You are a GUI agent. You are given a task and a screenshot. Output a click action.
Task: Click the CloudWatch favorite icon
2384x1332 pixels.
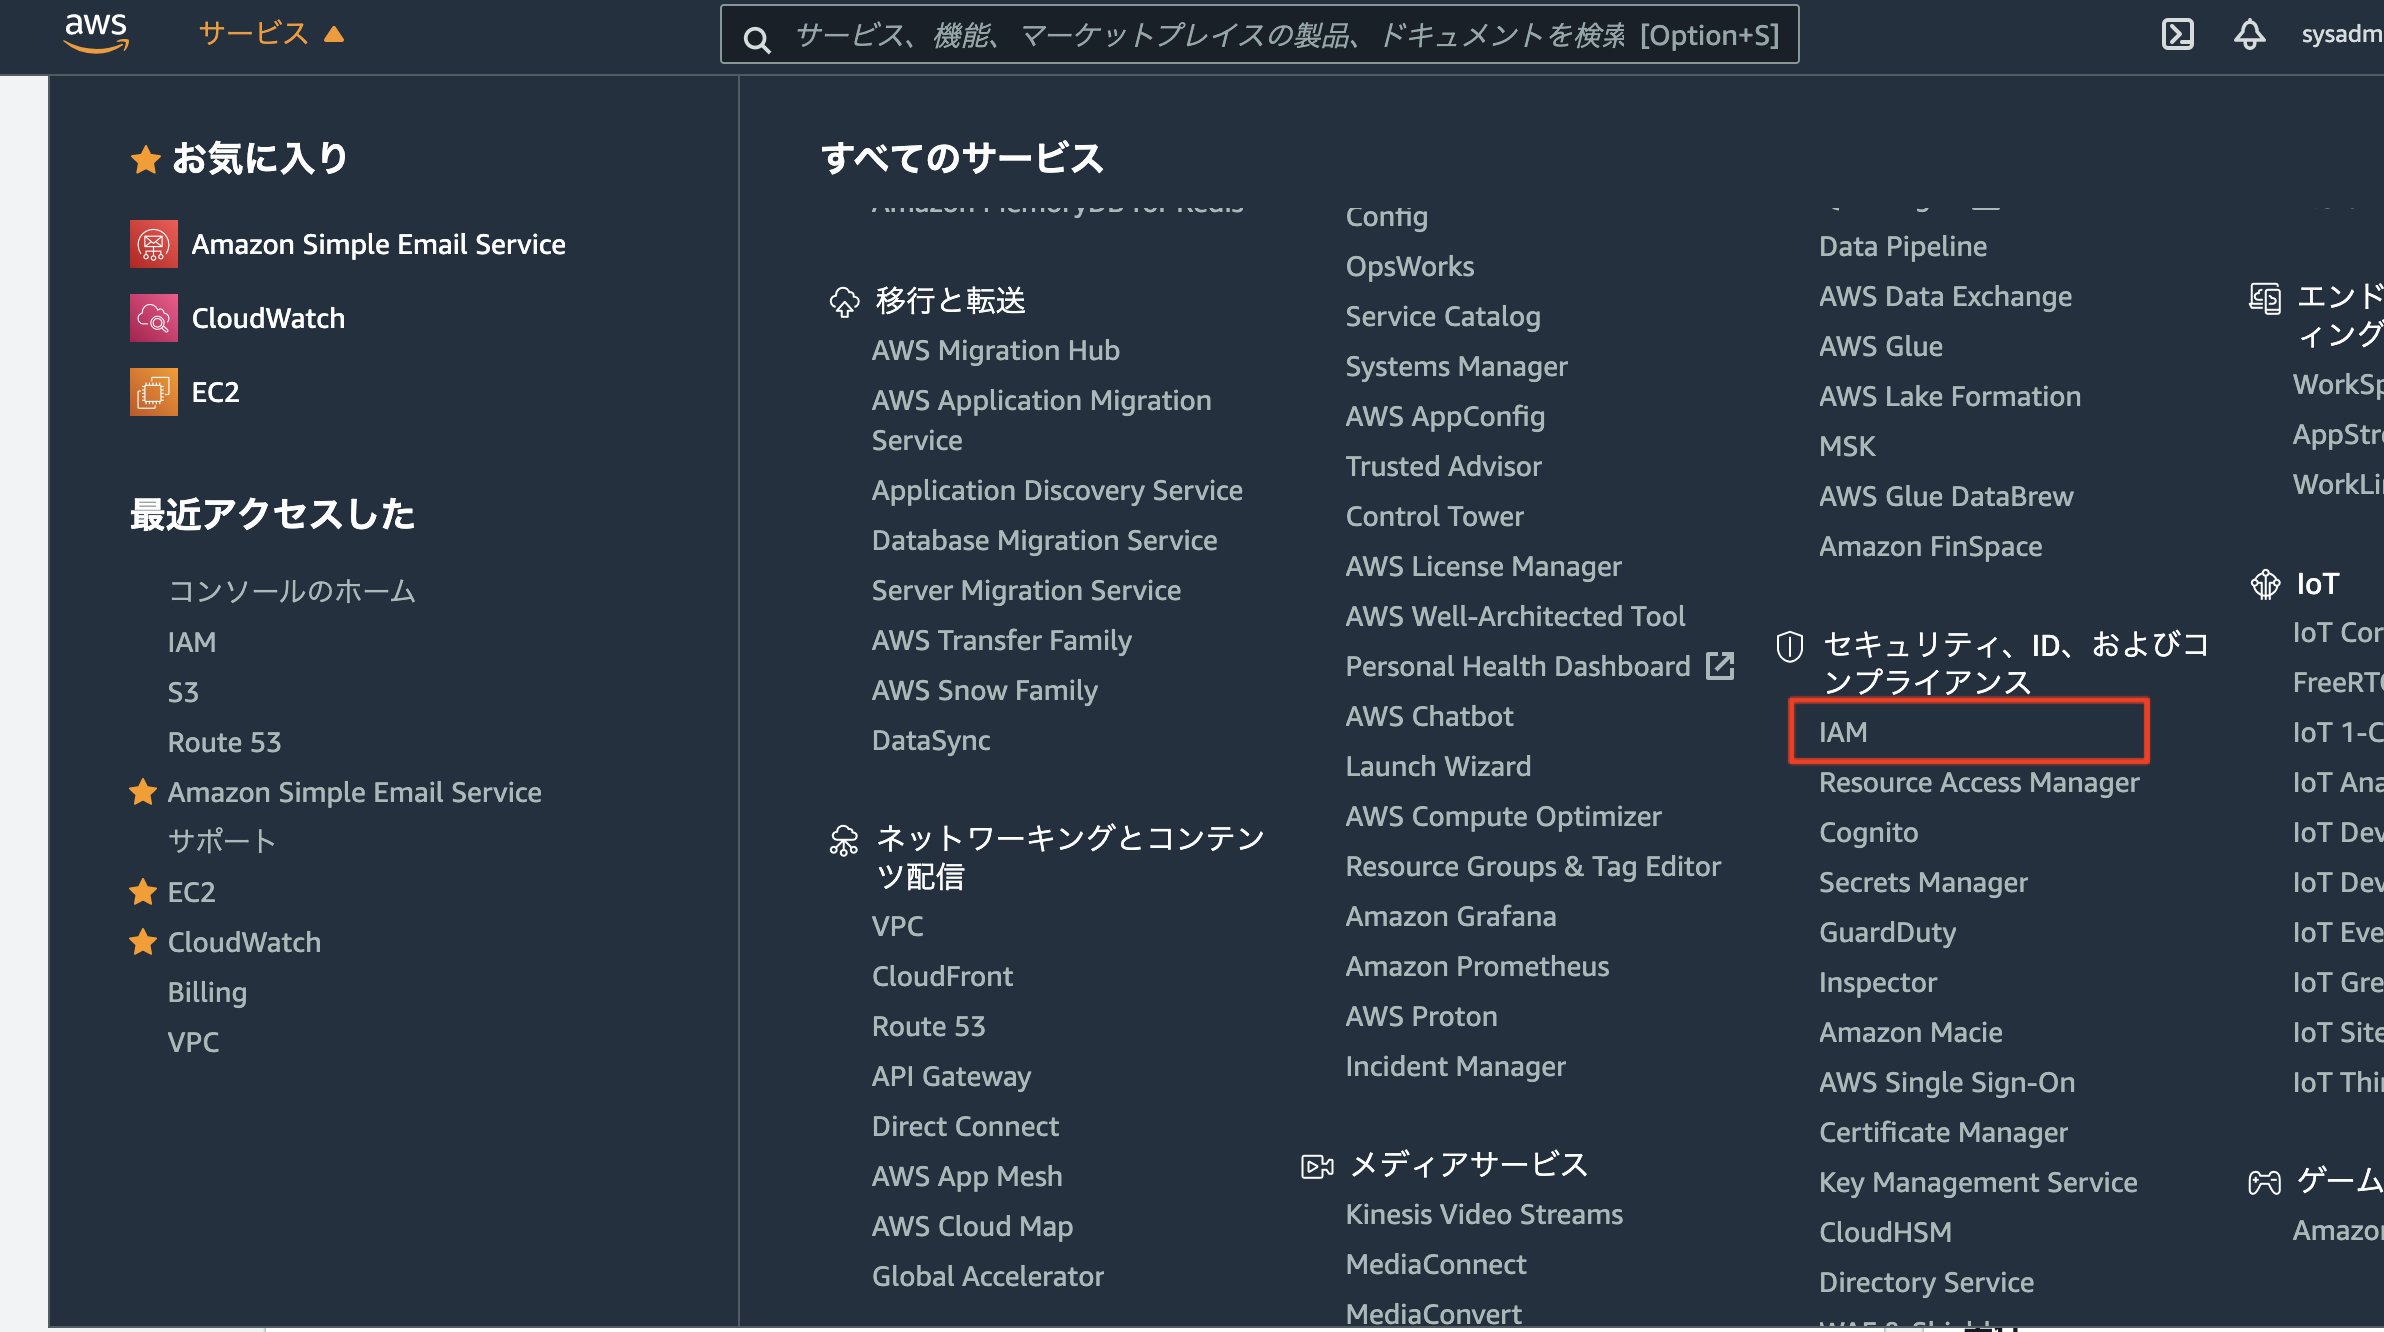point(154,318)
